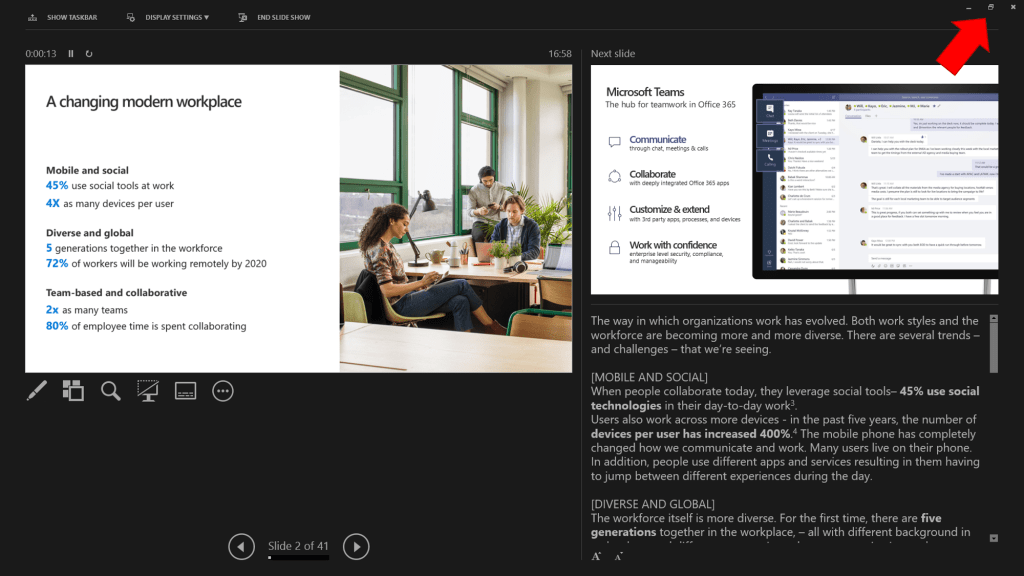Click the current slide A changing modern workplace
Image resolution: width=1024 pixels, height=576 pixels.
[x=298, y=218]
